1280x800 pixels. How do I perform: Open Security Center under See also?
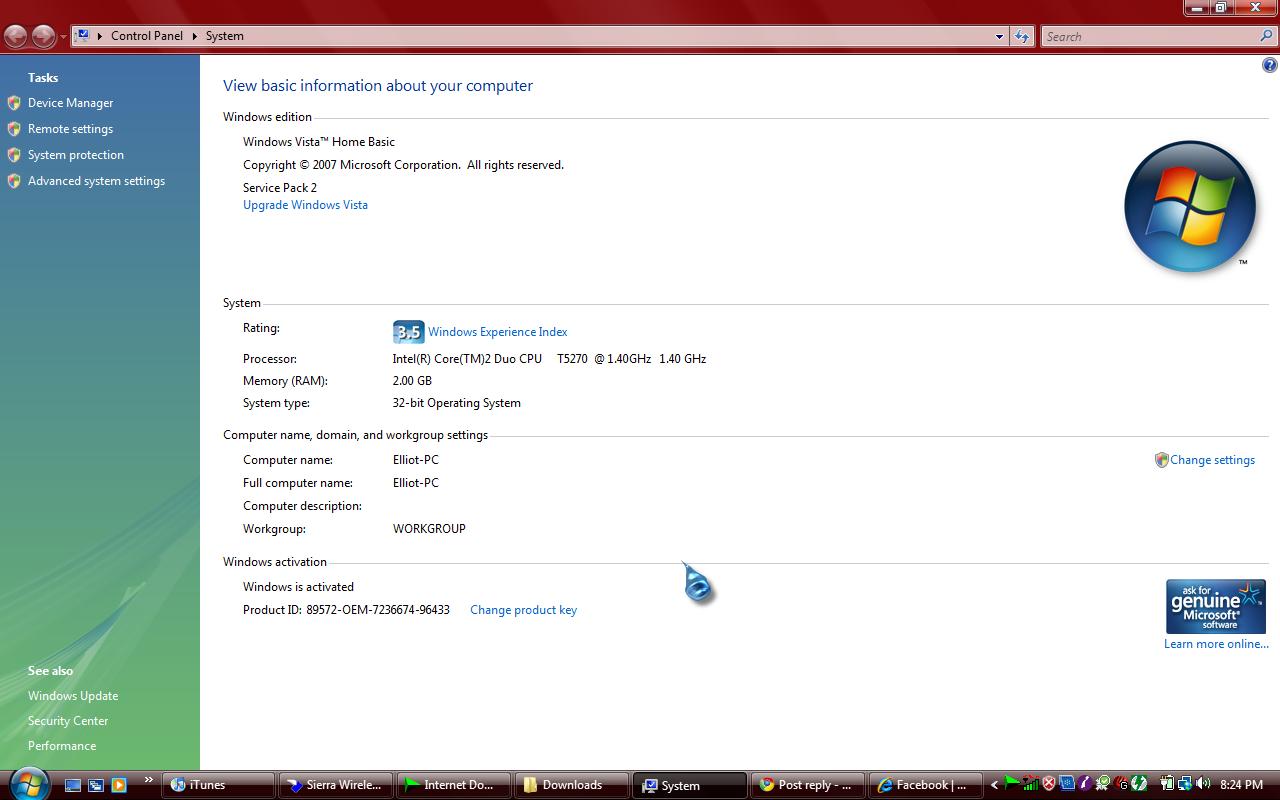(x=68, y=721)
